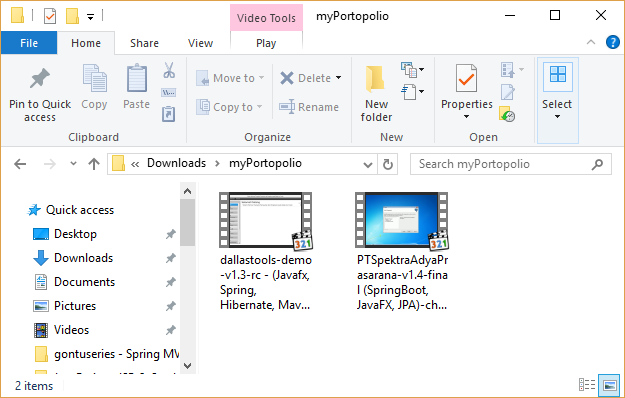625x398 pixels.
Task: Click the Move to button
Action: (x=230, y=78)
